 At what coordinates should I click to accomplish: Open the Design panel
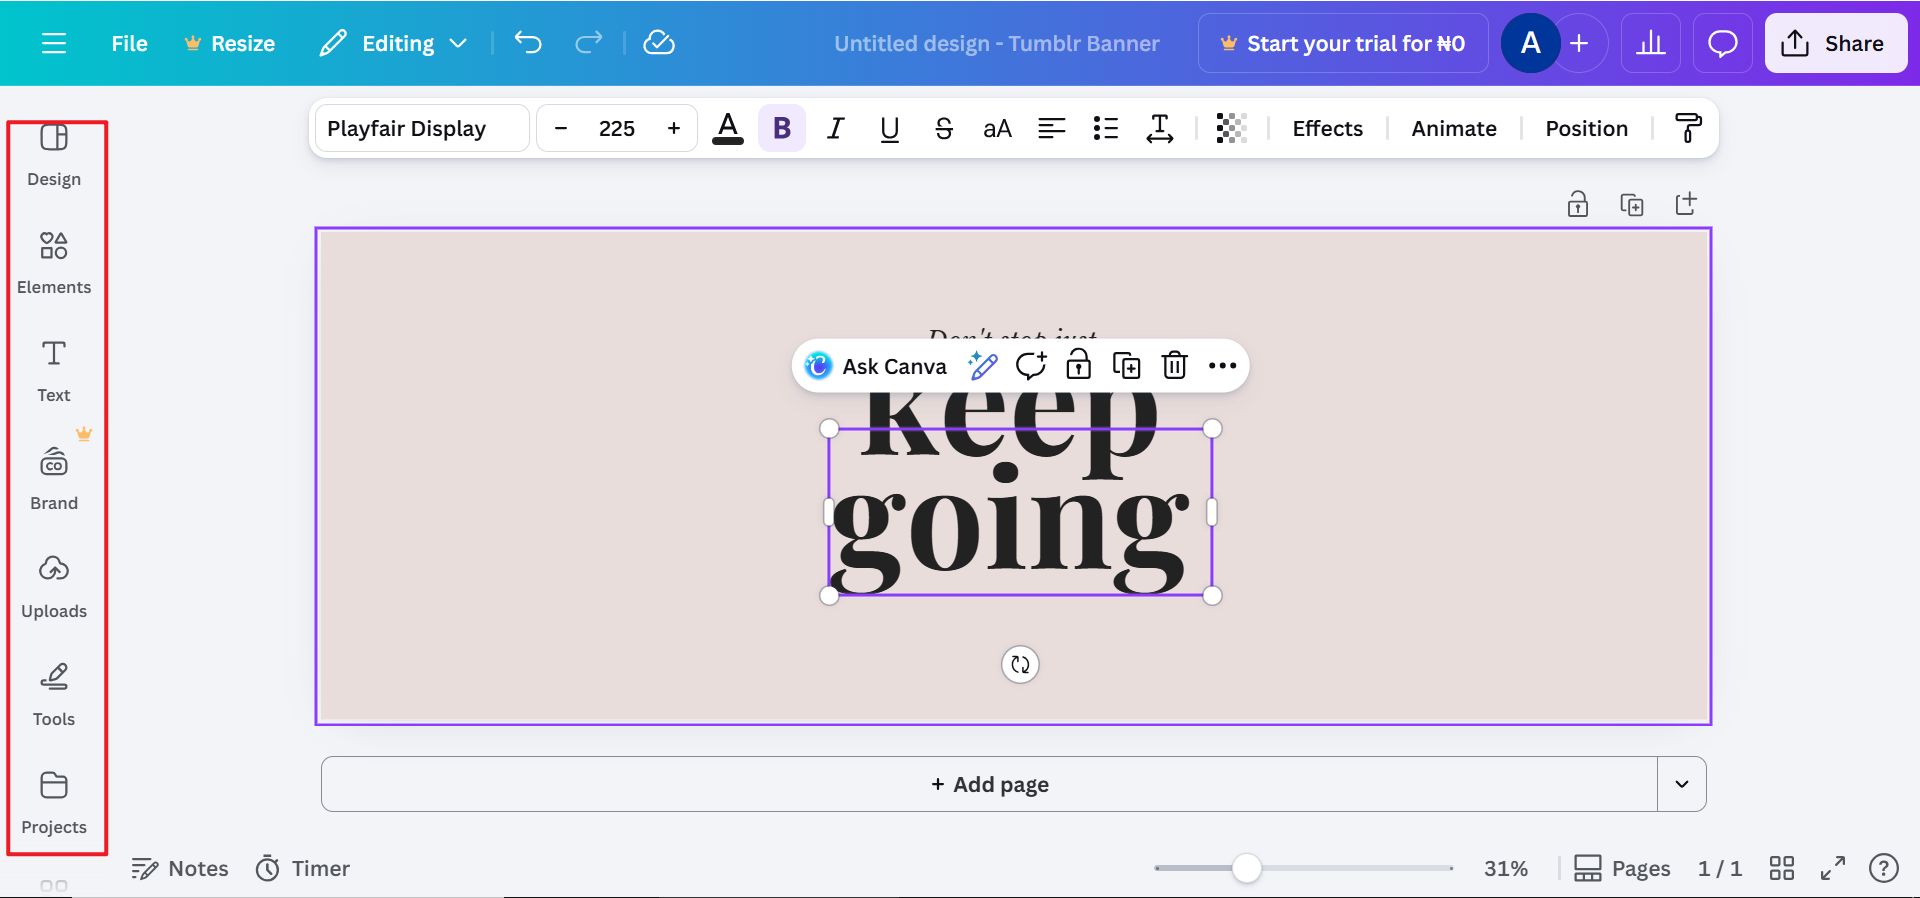(x=54, y=156)
